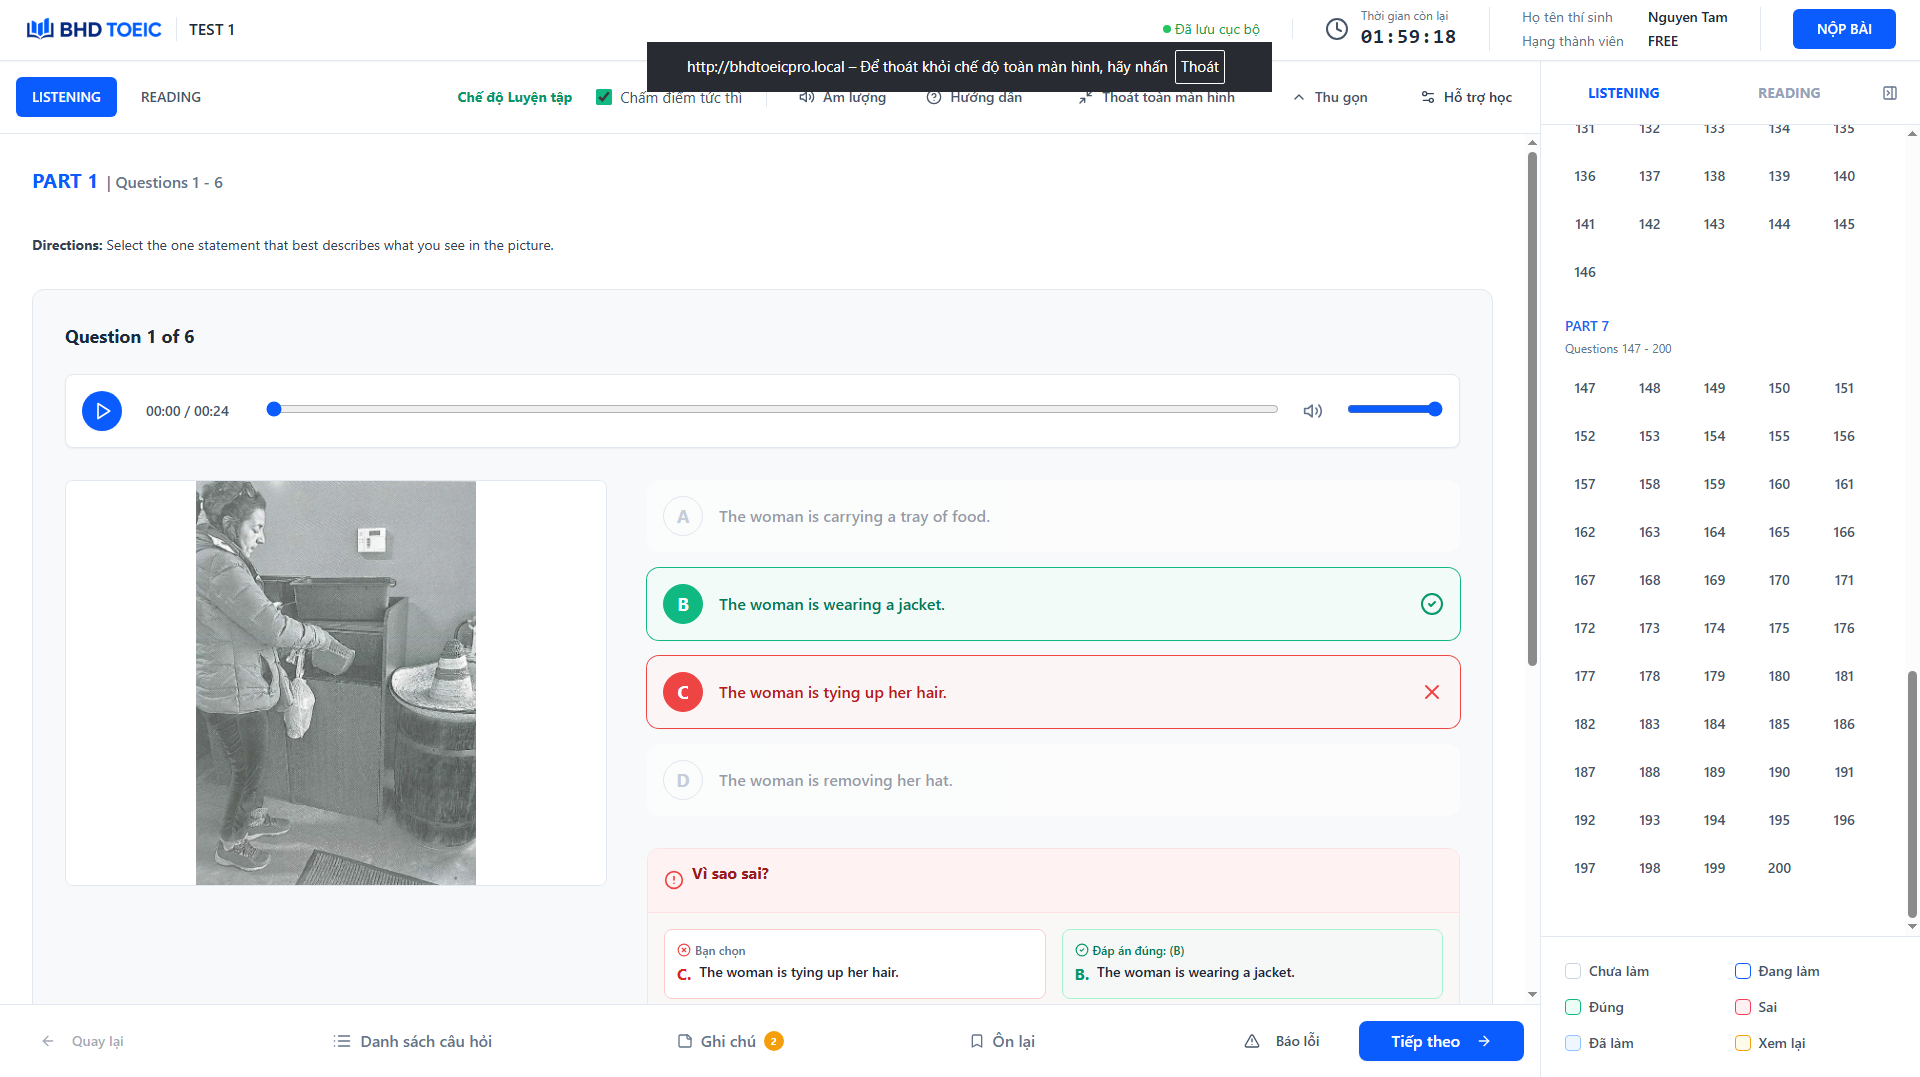Viewport: 1920px width, 1077px height.
Task: Submit the test with NỘP BÀI
Action: click(x=1844, y=29)
